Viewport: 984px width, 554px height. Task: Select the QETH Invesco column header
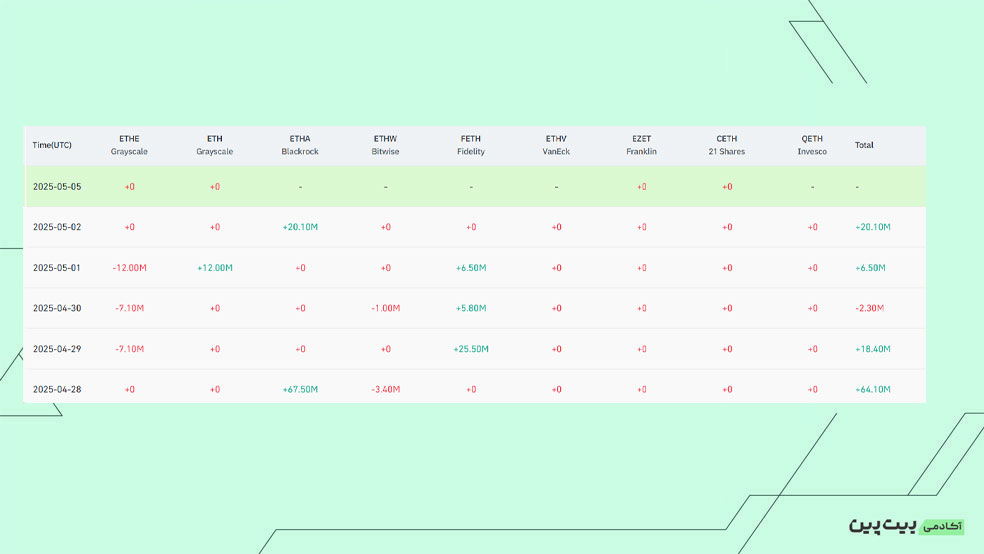(812, 145)
